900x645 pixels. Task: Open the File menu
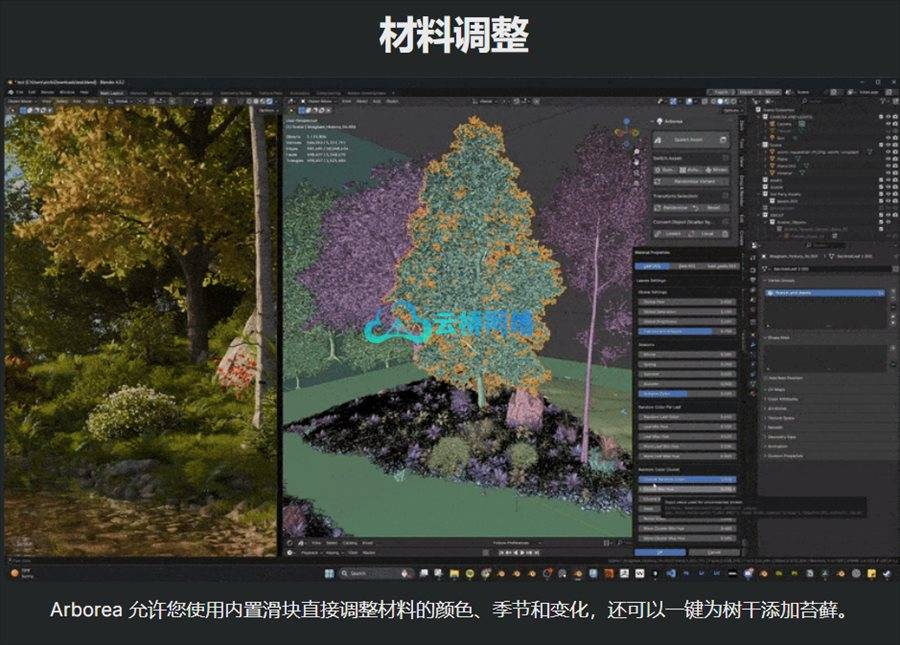[x=18, y=91]
